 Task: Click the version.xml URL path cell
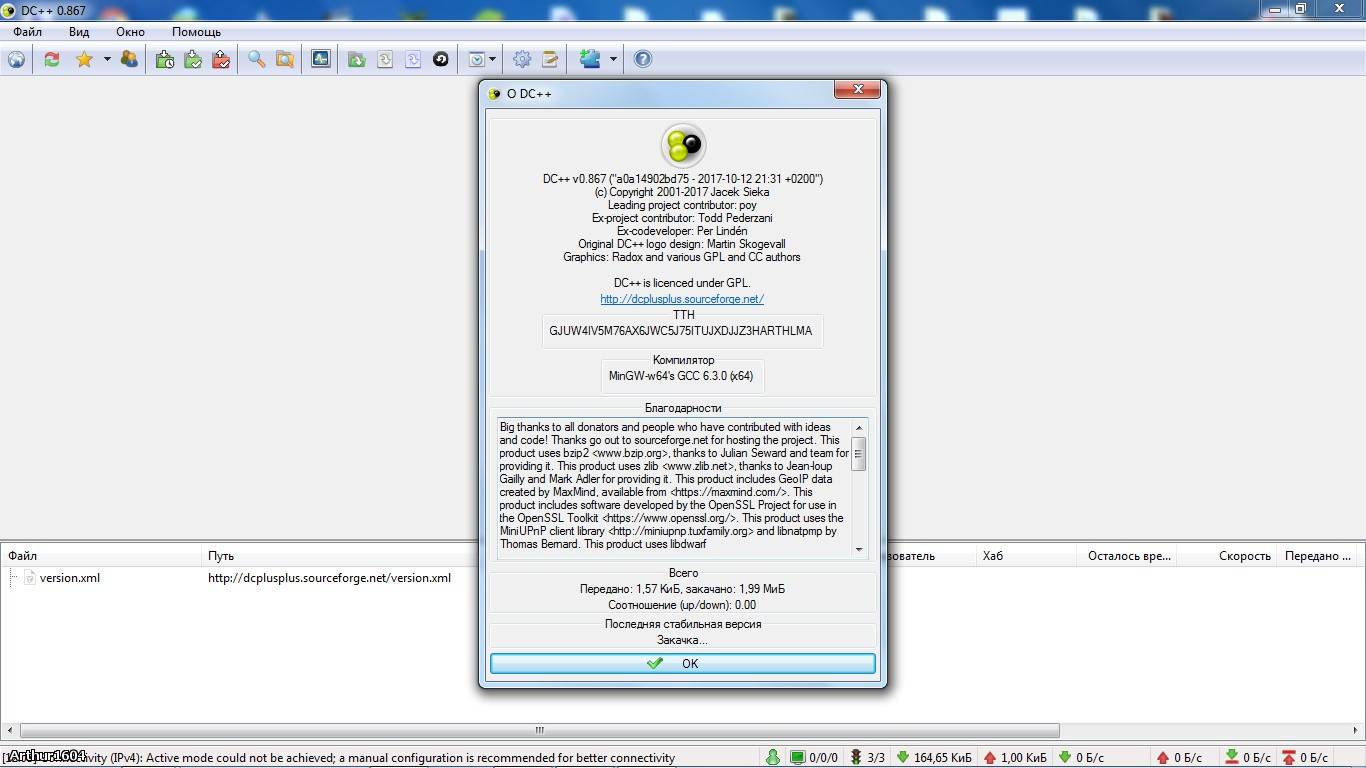tap(329, 578)
